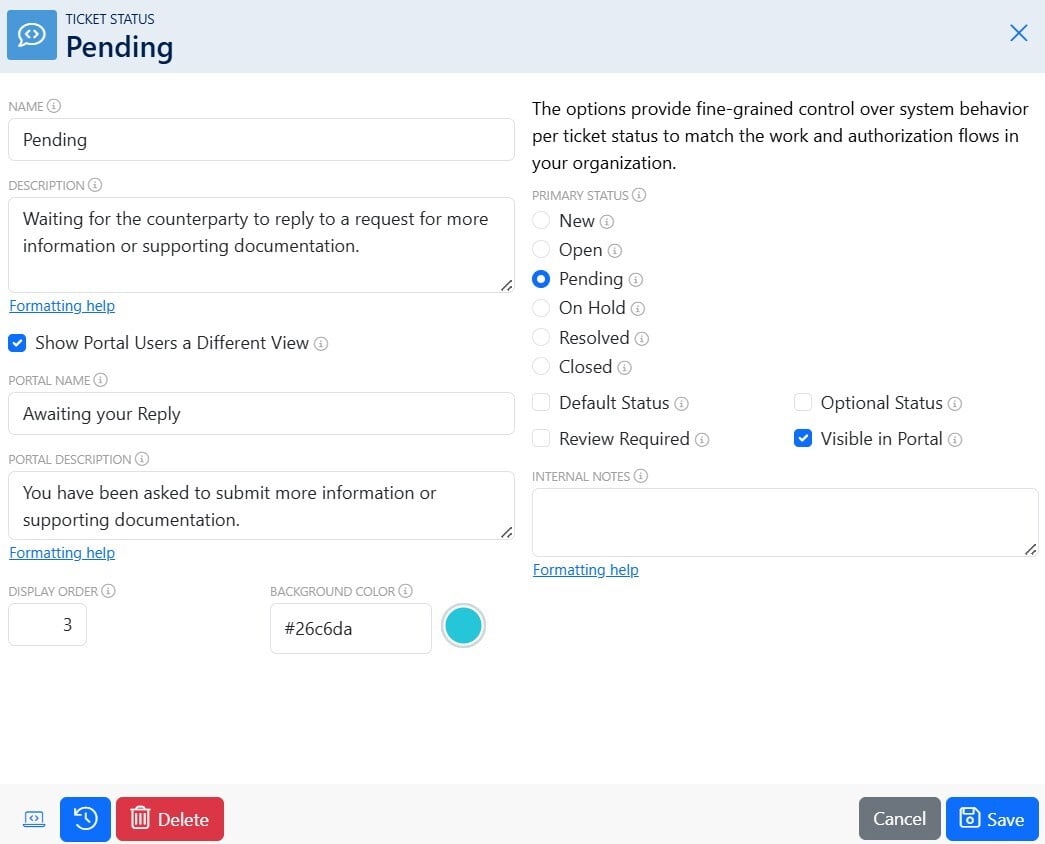The image size is (1045, 844).
Task: Click the info icon beside Default Status
Action: pos(681,403)
